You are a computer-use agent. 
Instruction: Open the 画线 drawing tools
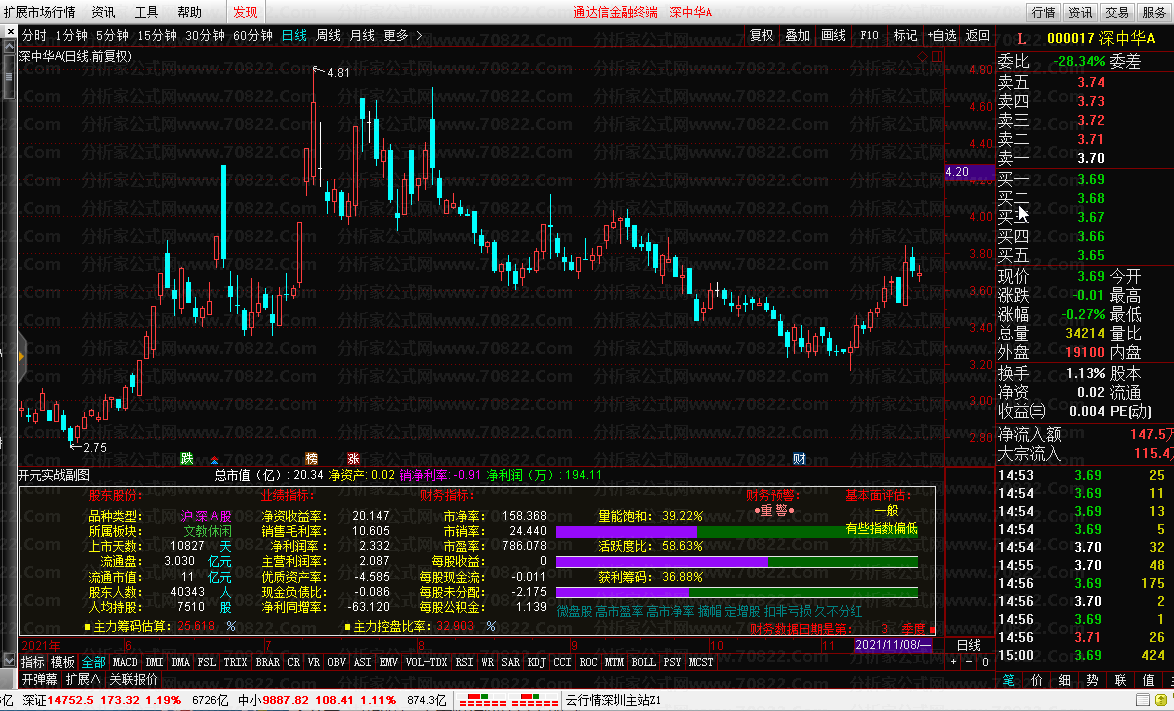click(833, 35)
